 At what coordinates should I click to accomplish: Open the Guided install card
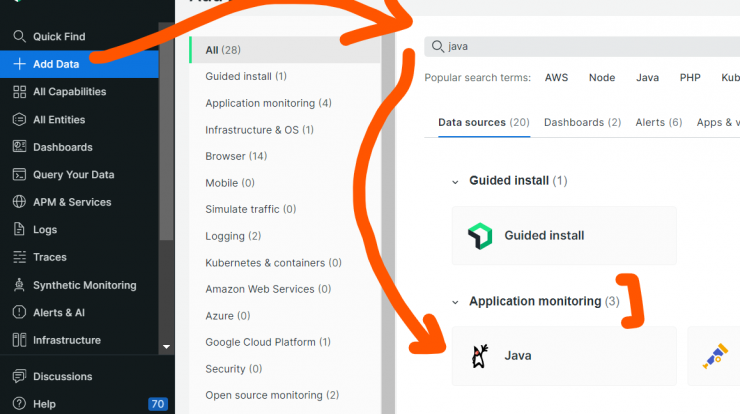(564, 236)
